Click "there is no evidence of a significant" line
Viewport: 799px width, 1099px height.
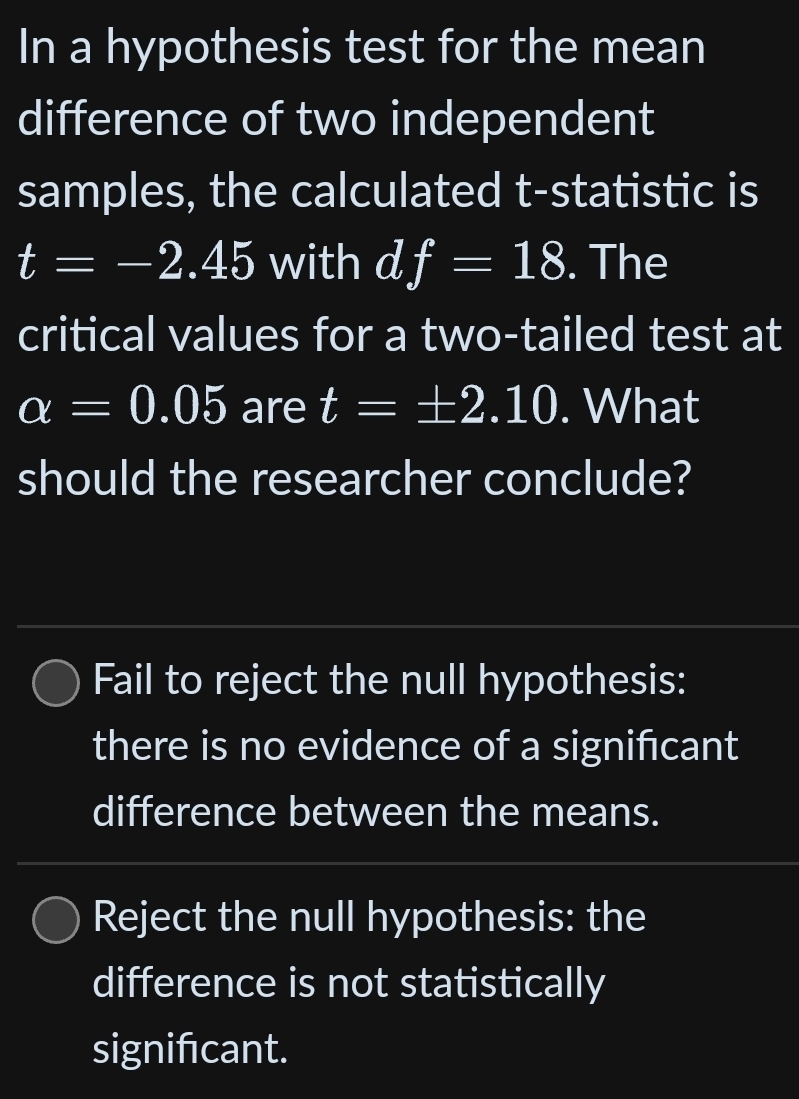click(x=415, y=747)
